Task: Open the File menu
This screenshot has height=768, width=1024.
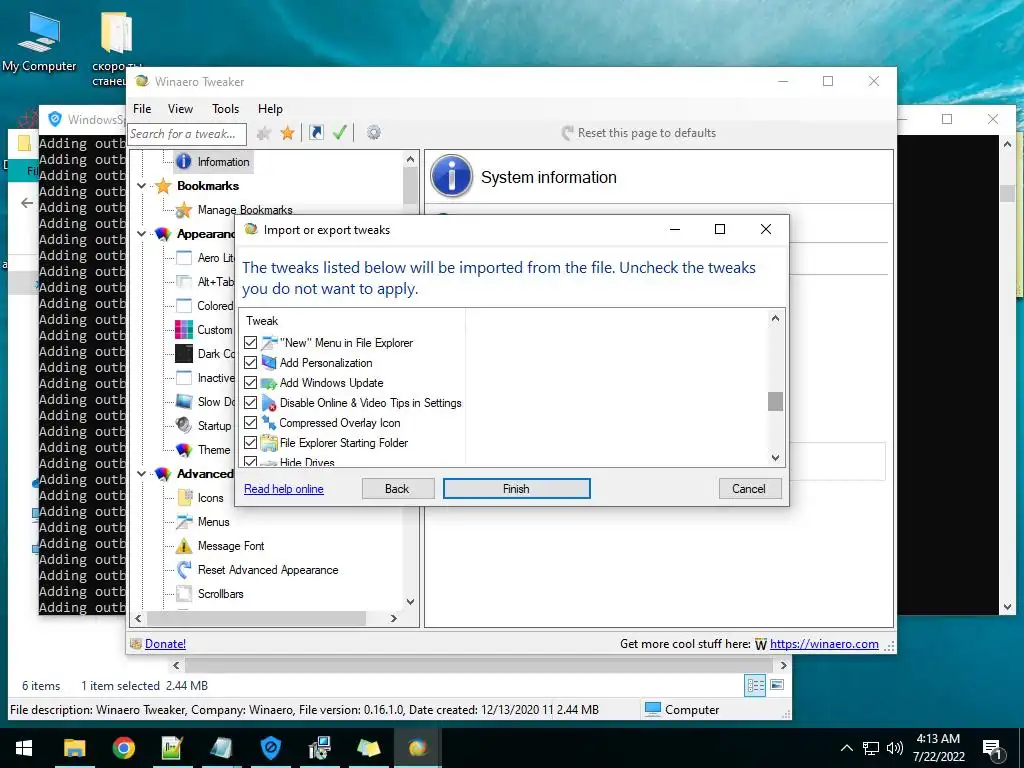Action: pyautogui.click(x=142, y=109)
